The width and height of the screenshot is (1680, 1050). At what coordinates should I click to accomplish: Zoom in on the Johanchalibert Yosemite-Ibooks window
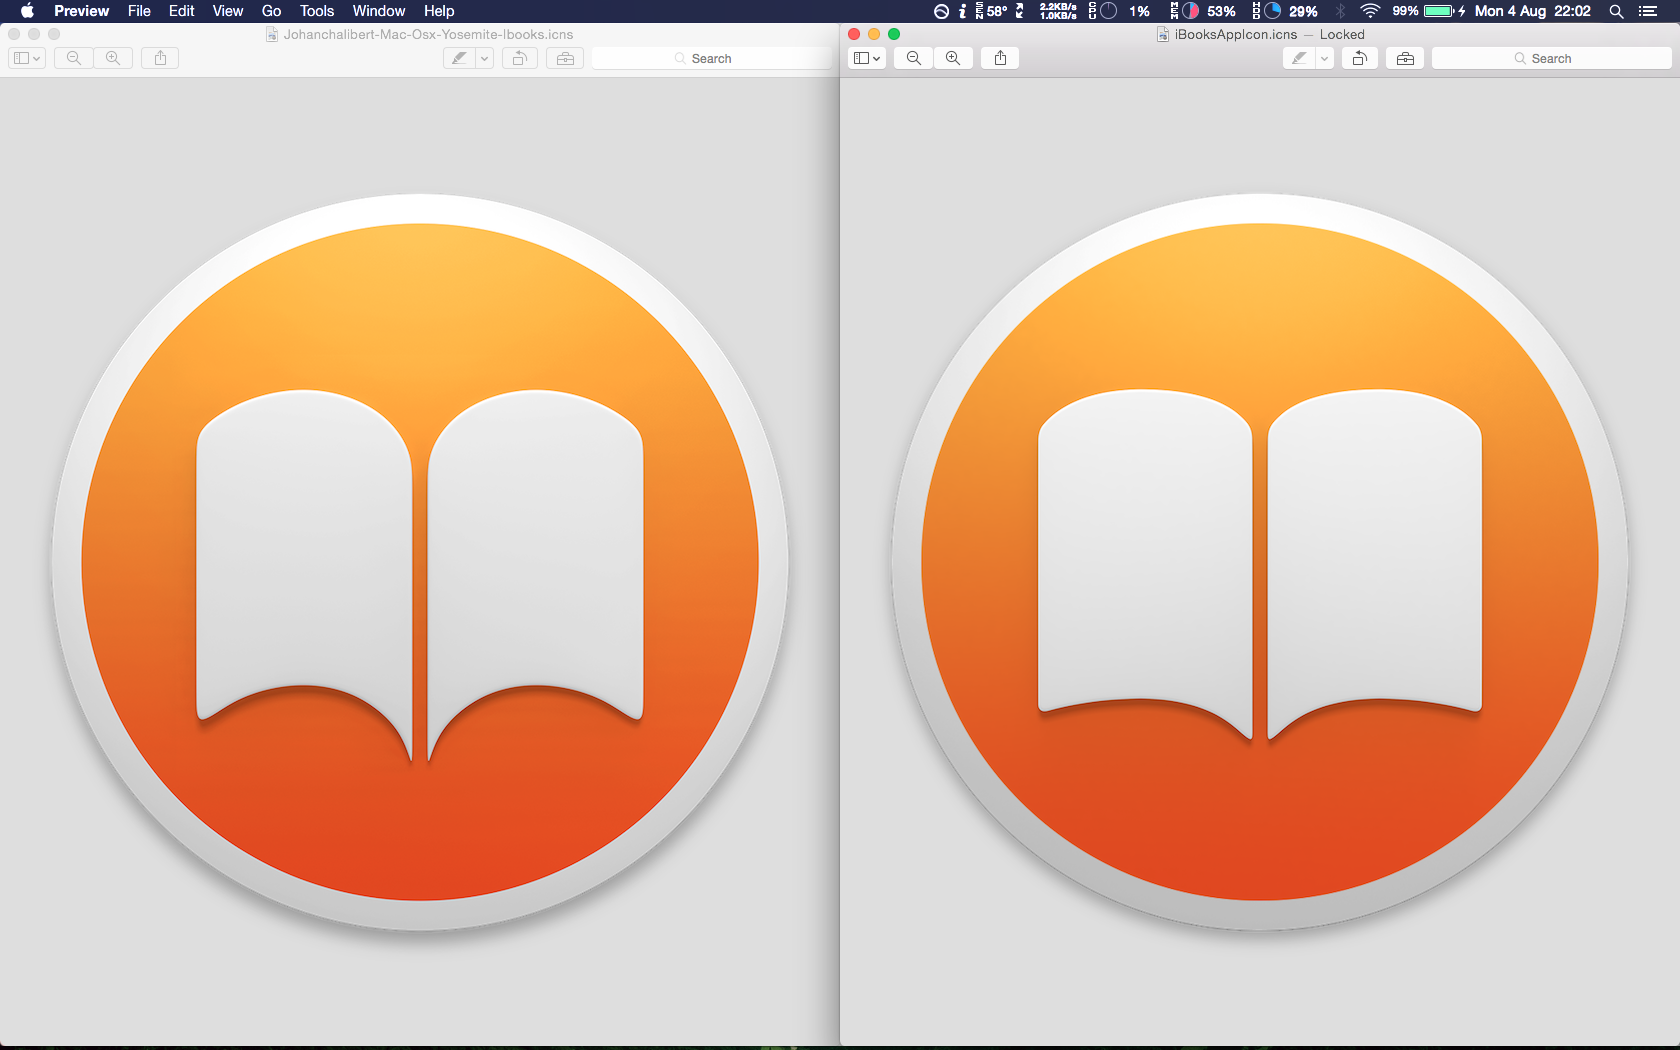[113, 58]
